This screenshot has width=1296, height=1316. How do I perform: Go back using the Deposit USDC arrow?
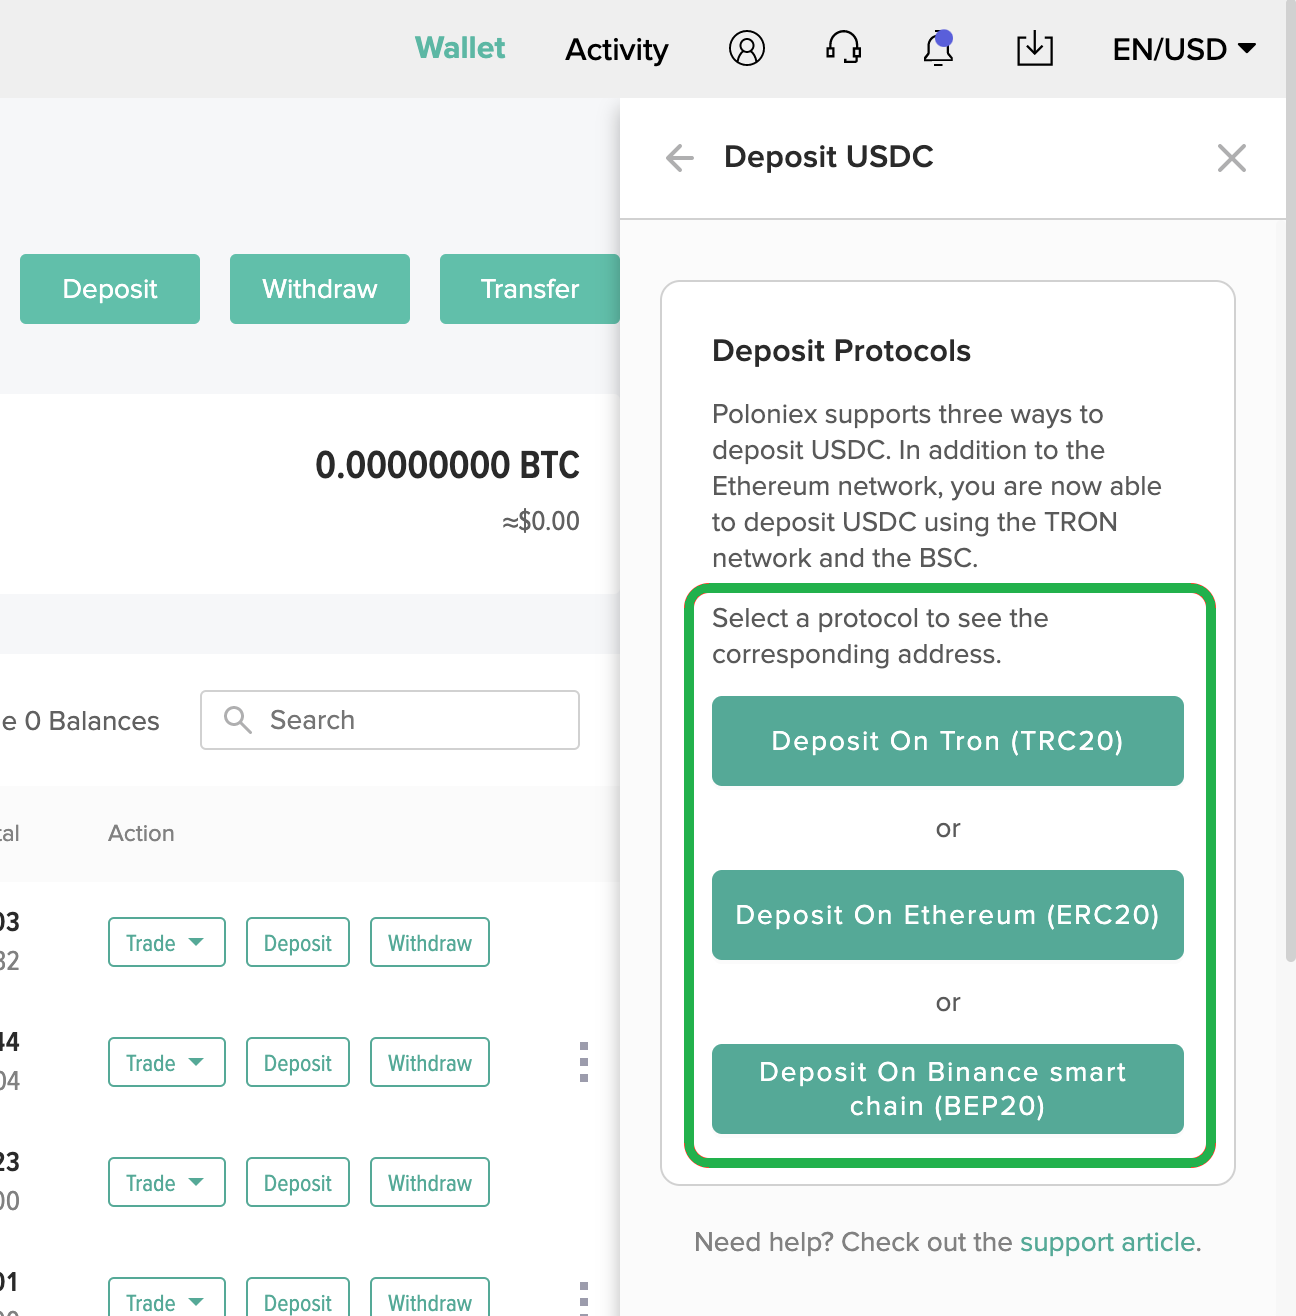pyautogui.click(x=680, y=157)
